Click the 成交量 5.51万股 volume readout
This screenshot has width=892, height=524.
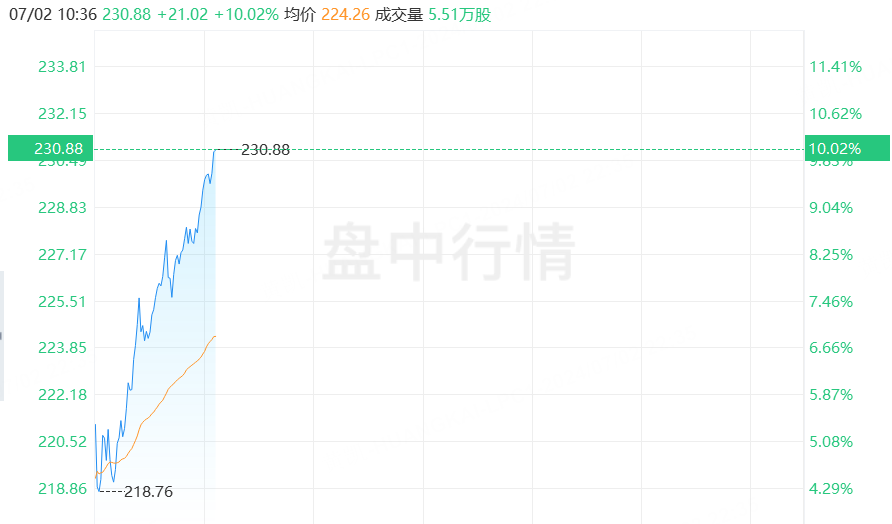point(433,14)
